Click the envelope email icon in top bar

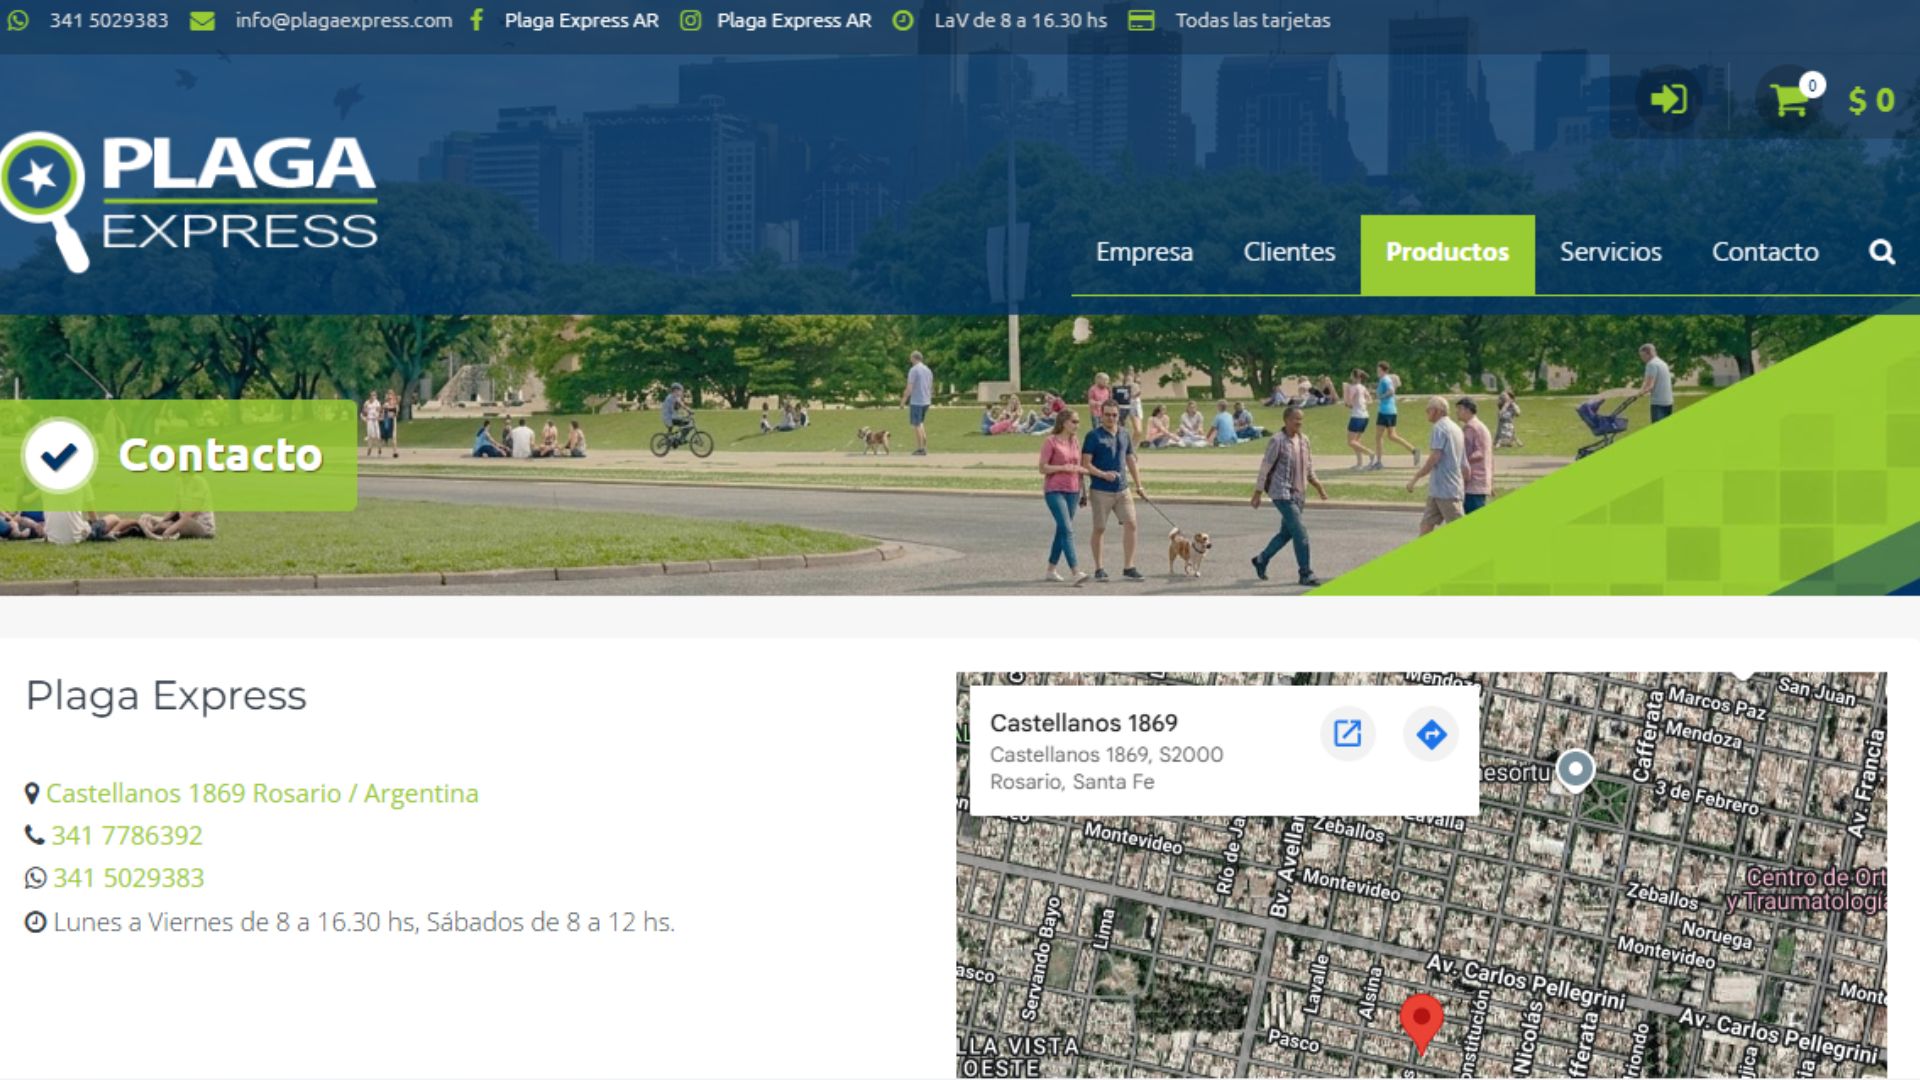[x=202, y=20]
